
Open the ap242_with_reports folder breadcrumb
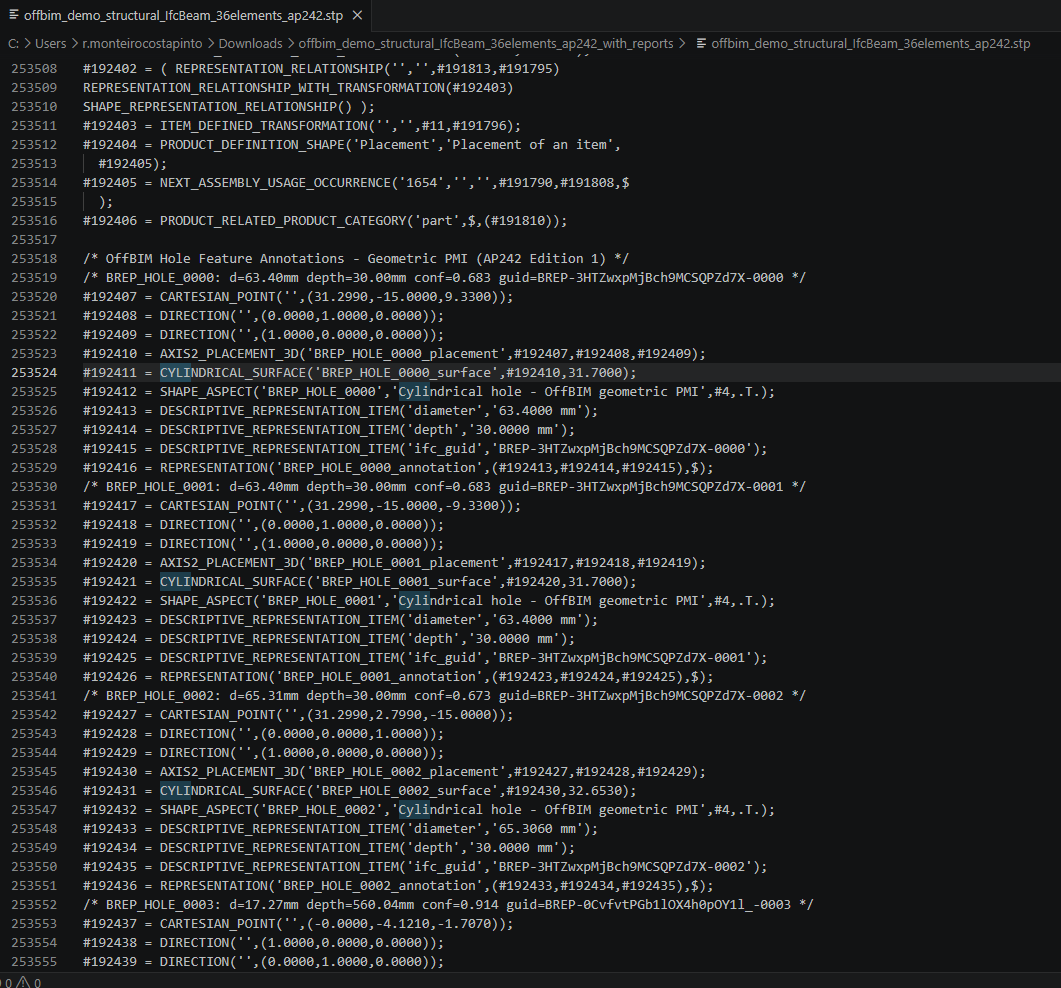point(486,43)
